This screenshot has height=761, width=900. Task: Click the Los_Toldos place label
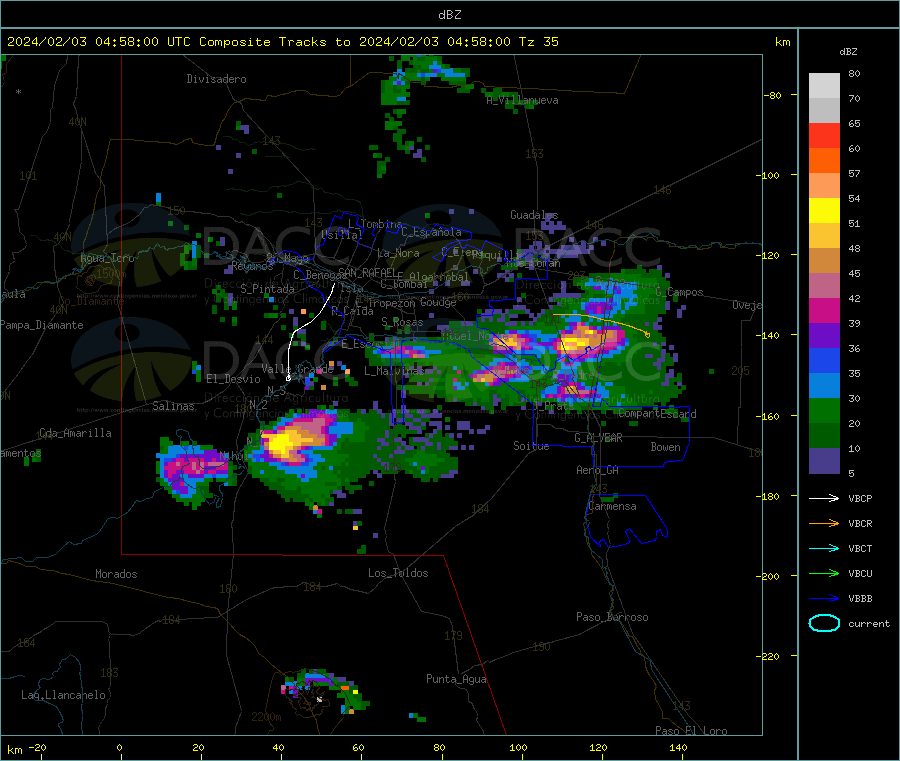(398, 573)
